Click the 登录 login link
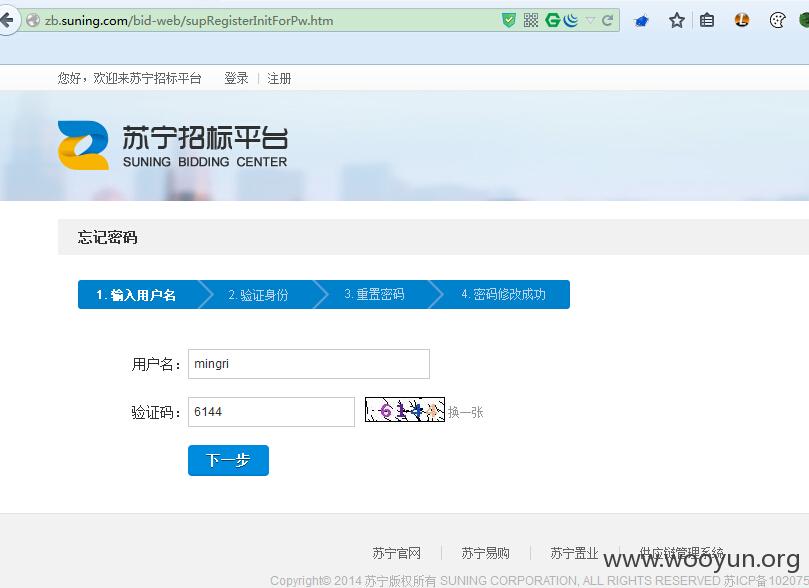This screenshot has width=809, height=588. [236, 78]
